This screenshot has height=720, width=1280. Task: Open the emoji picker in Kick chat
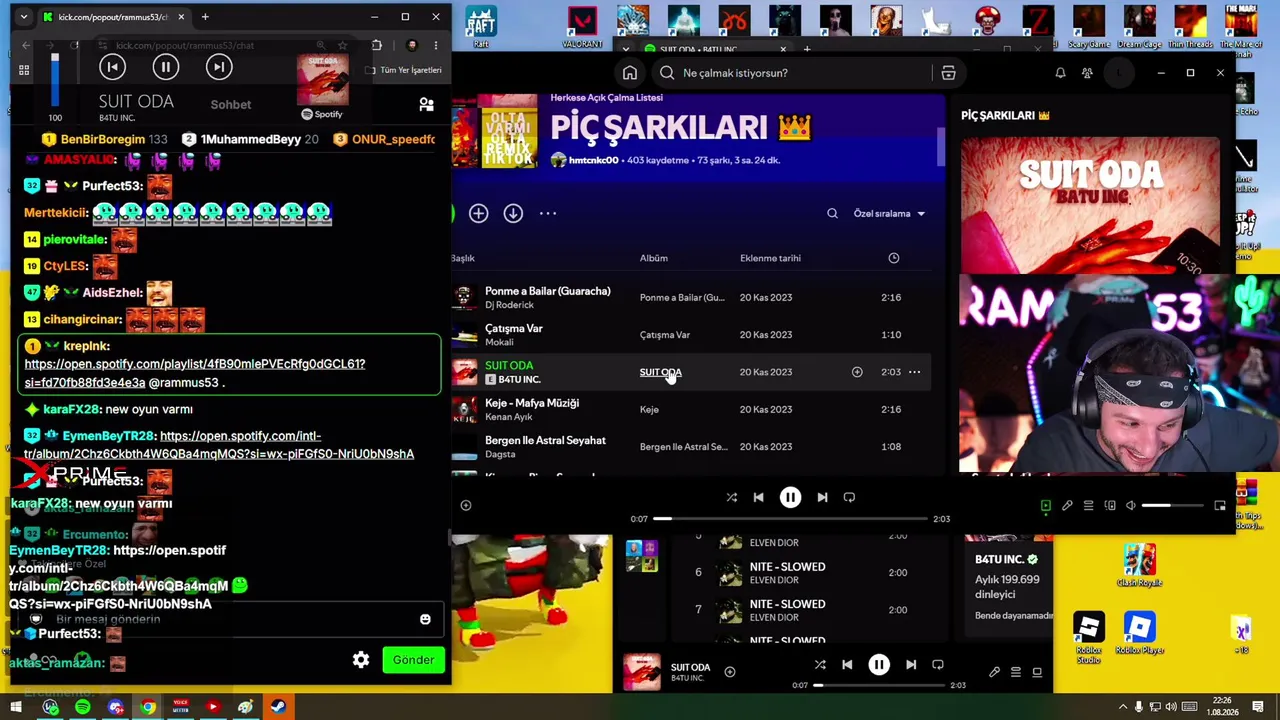(x=425, y=619)
